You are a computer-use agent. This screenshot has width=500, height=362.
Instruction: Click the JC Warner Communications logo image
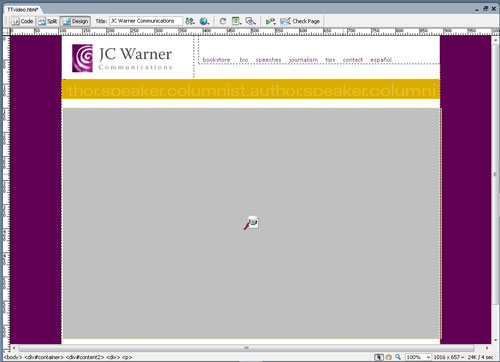[x=122, y=58]
